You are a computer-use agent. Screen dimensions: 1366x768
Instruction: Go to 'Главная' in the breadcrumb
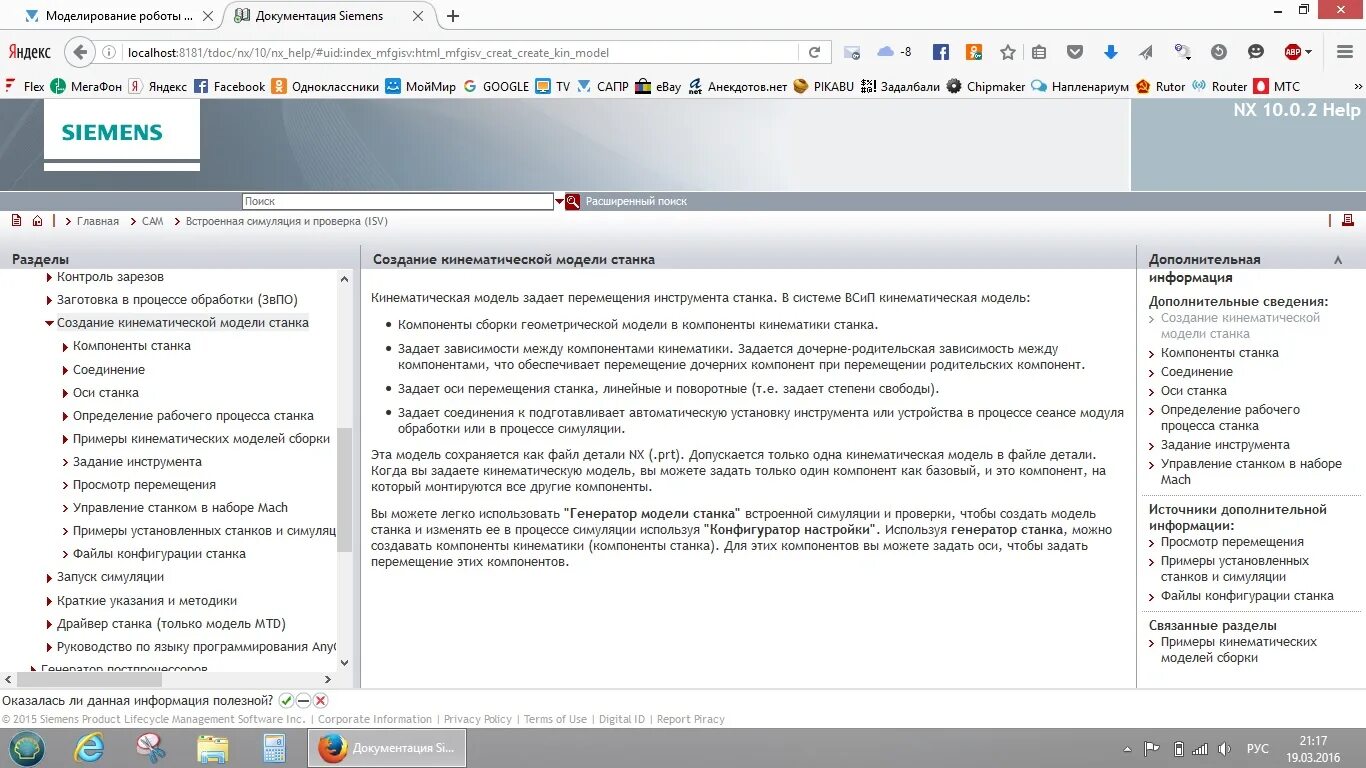click(x=97, y=221)
